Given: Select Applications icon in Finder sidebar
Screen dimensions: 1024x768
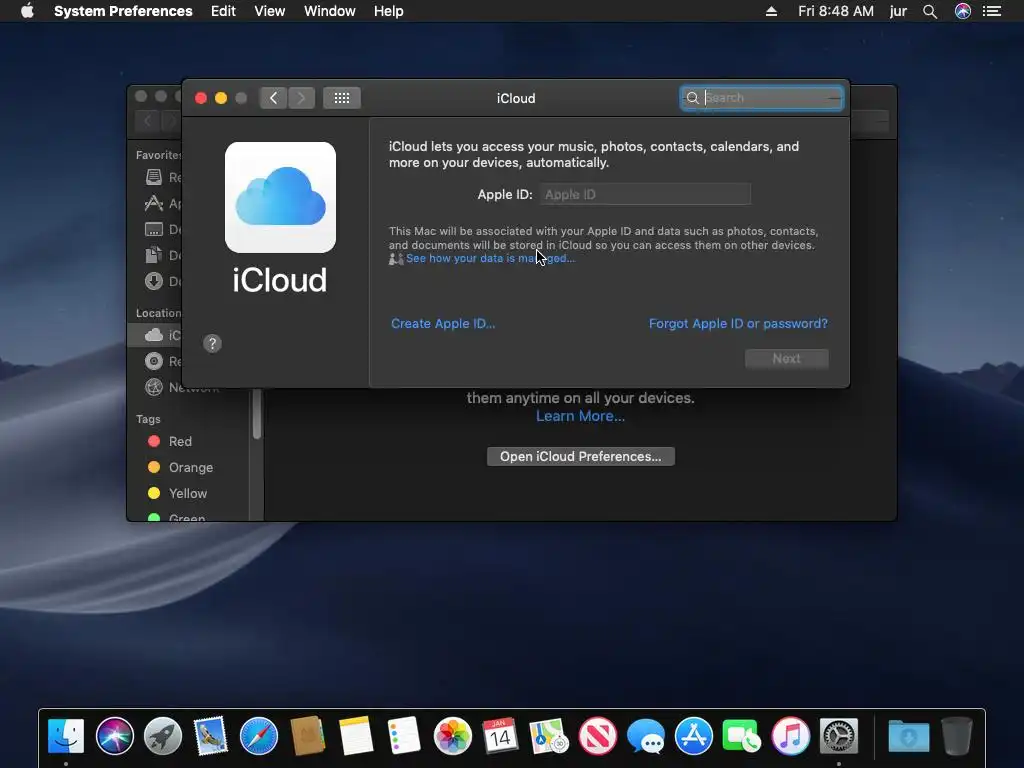Looking at the screenshot, I should (153, 203).
